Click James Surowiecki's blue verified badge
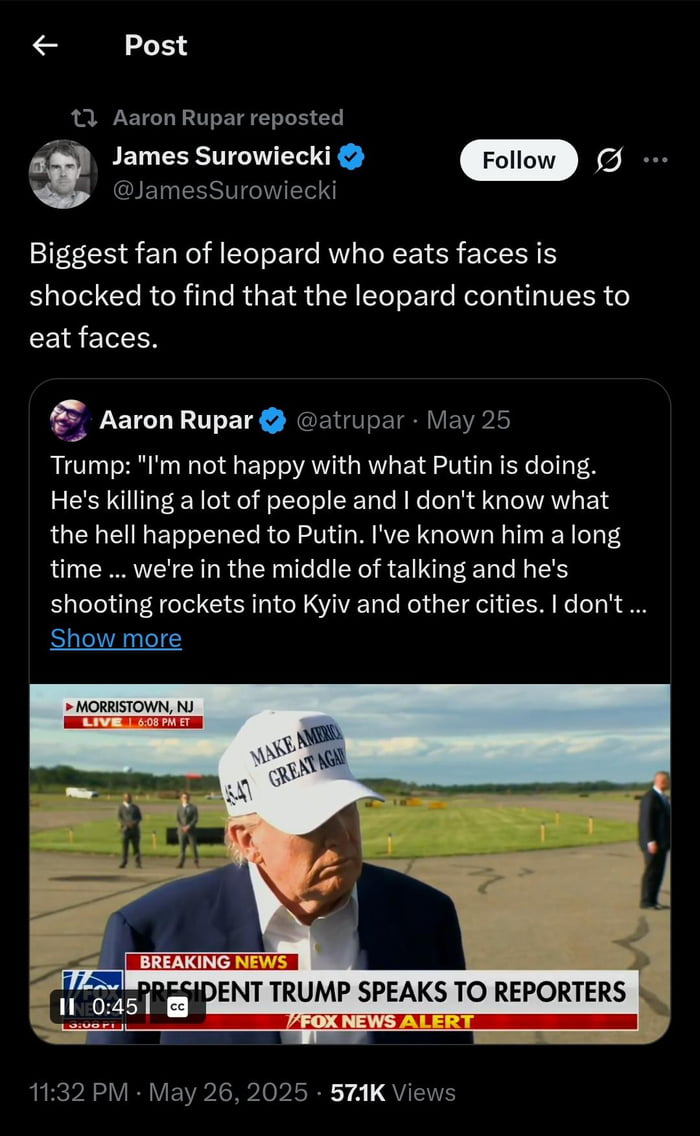This screenshot has width=700, height=1136. coord(349,155)
